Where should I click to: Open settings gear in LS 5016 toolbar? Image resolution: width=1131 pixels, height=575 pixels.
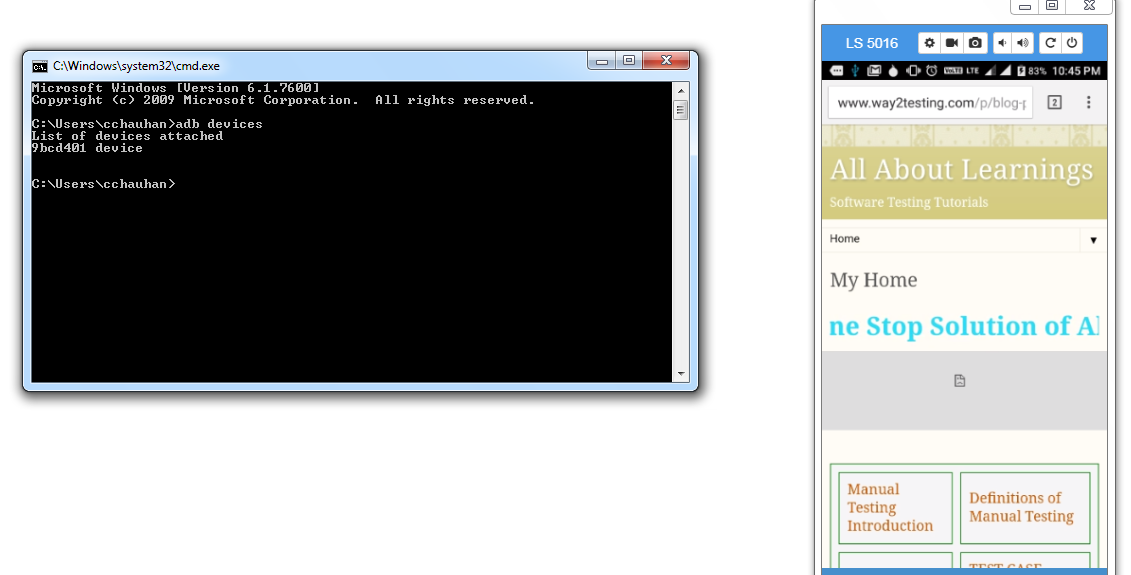pos(930,43)
